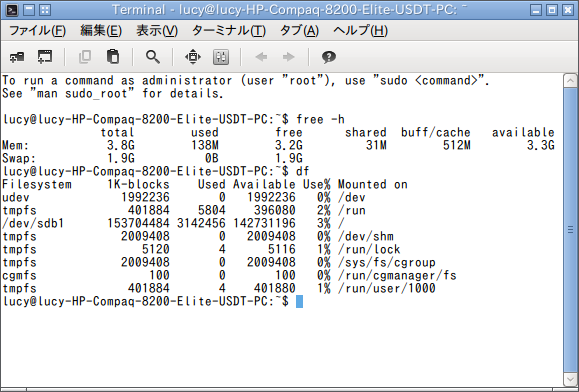The image size is (579, 392).
Task: Open a new terminal tab
Action: (17, 57)
